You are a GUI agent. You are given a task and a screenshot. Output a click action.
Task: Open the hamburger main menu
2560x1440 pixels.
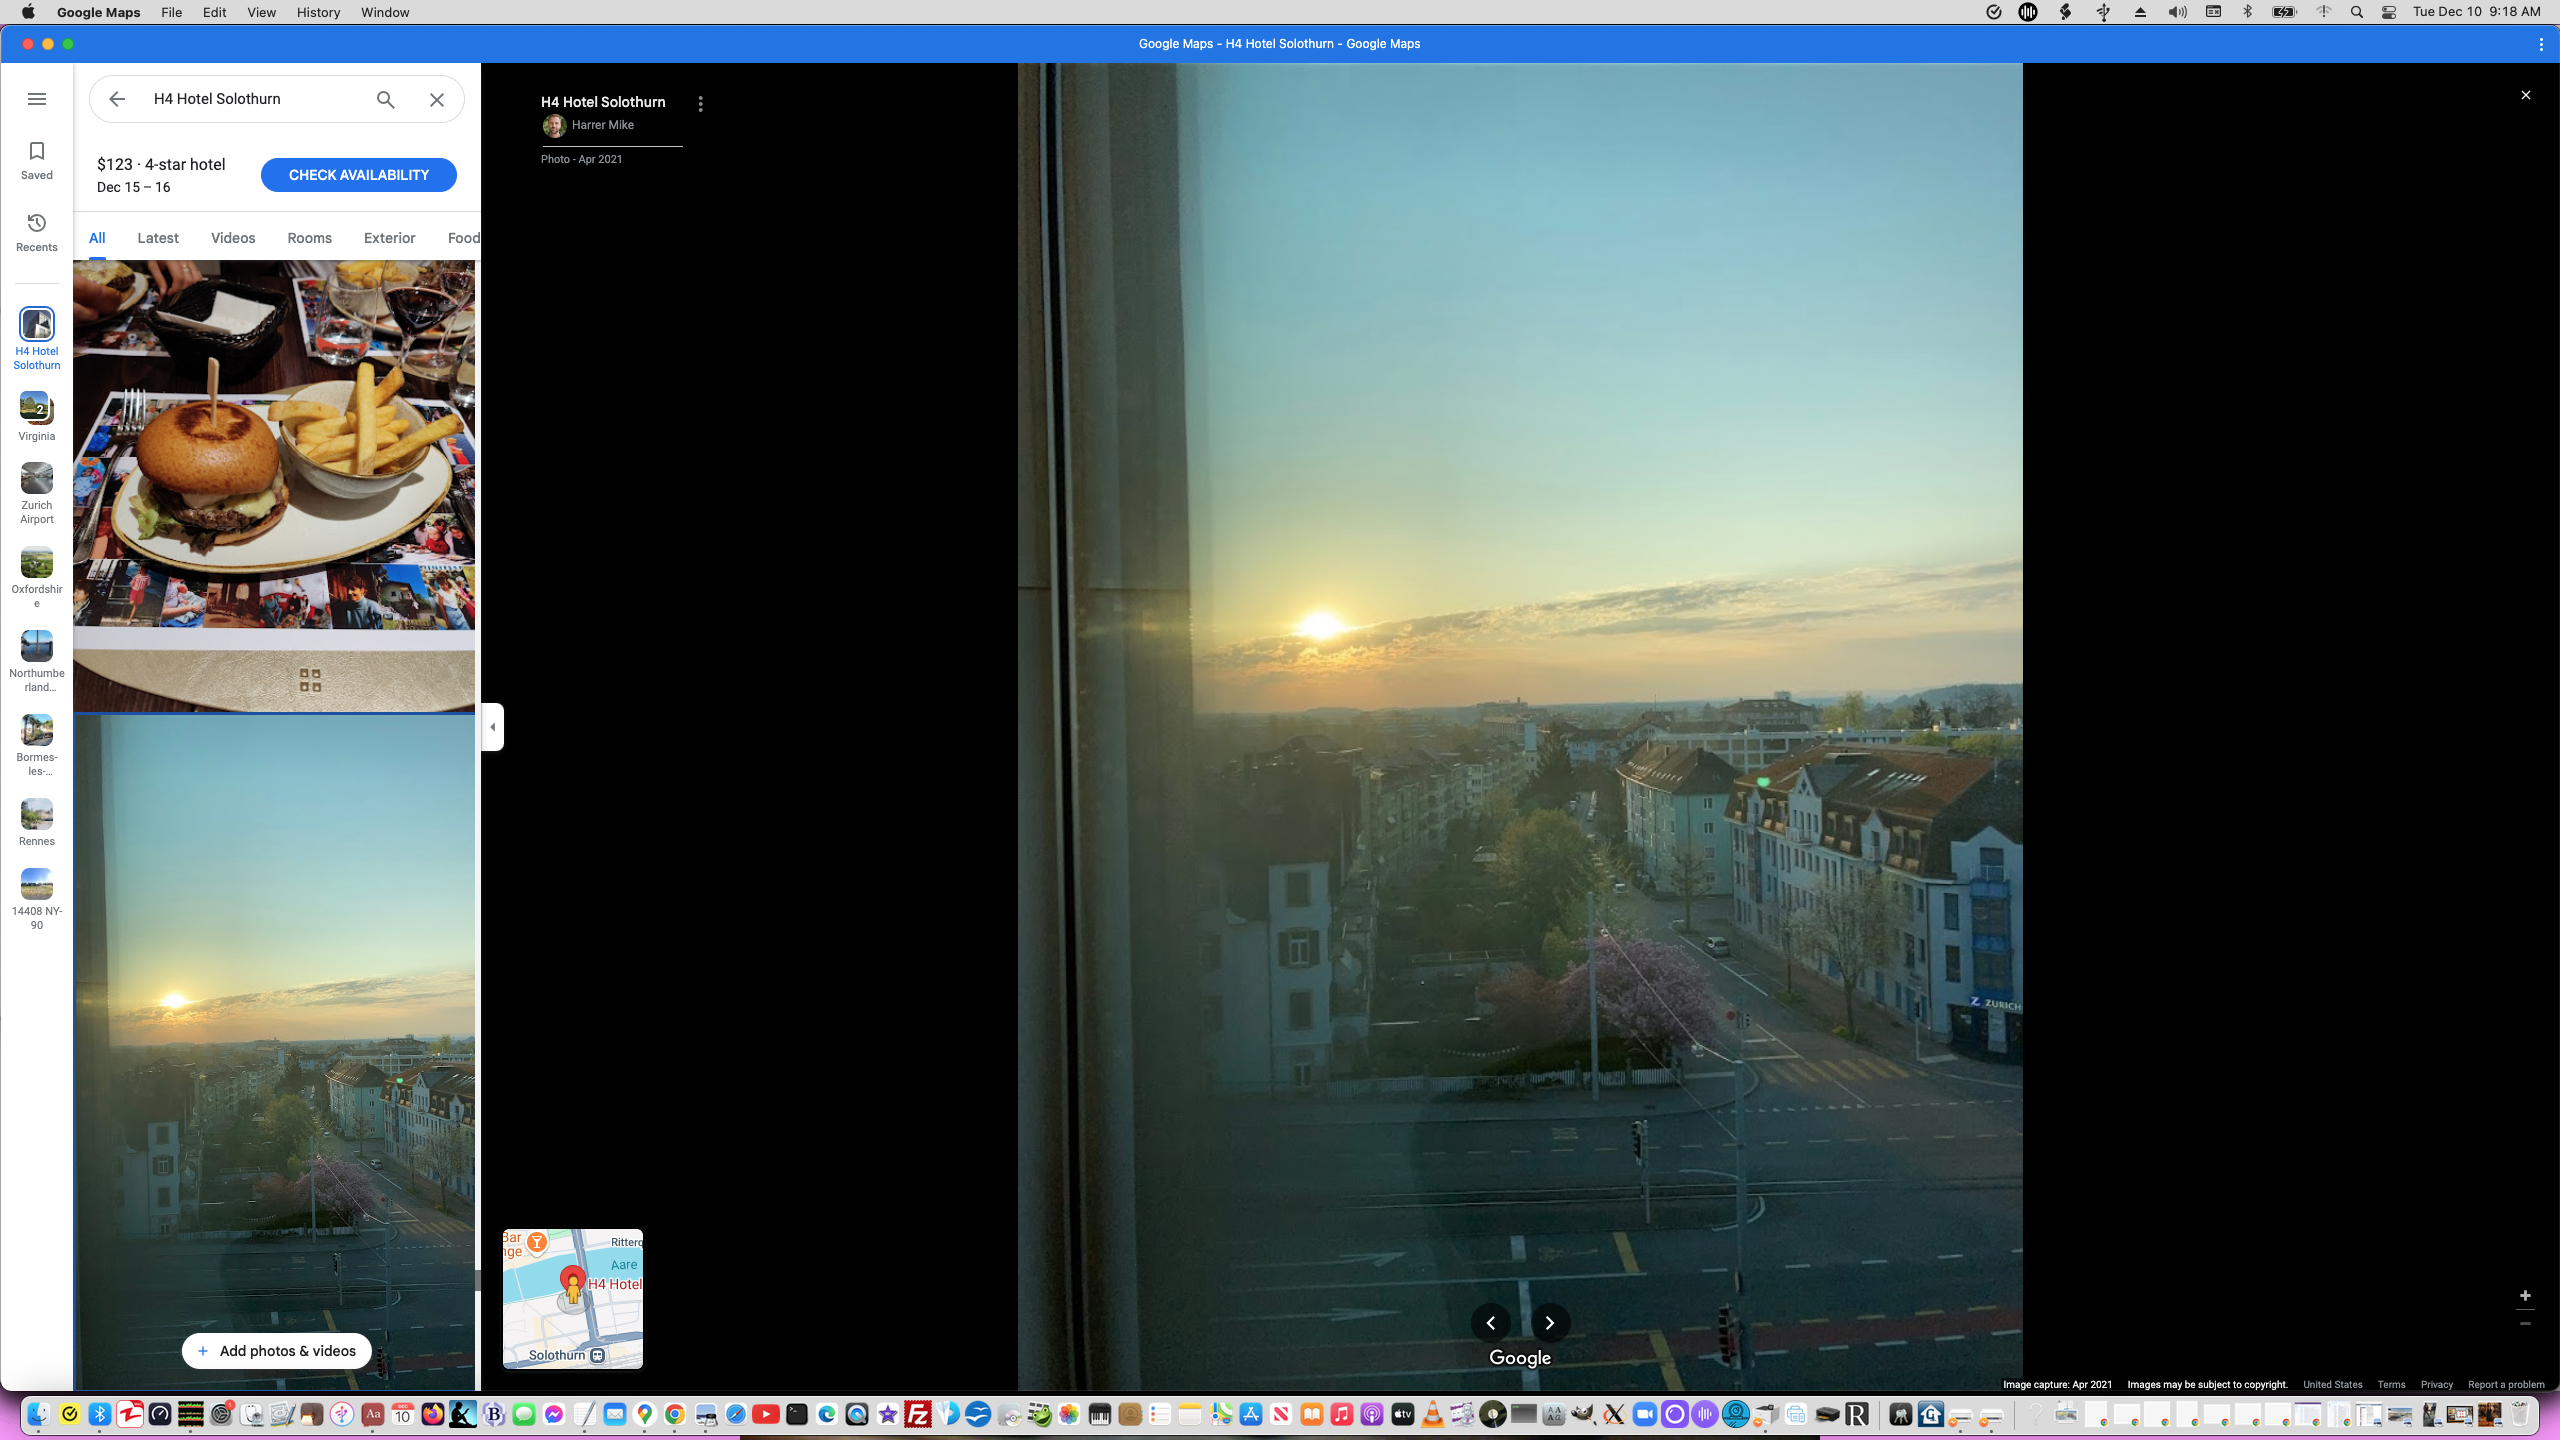pyautogui.click(x=37, y=99)
